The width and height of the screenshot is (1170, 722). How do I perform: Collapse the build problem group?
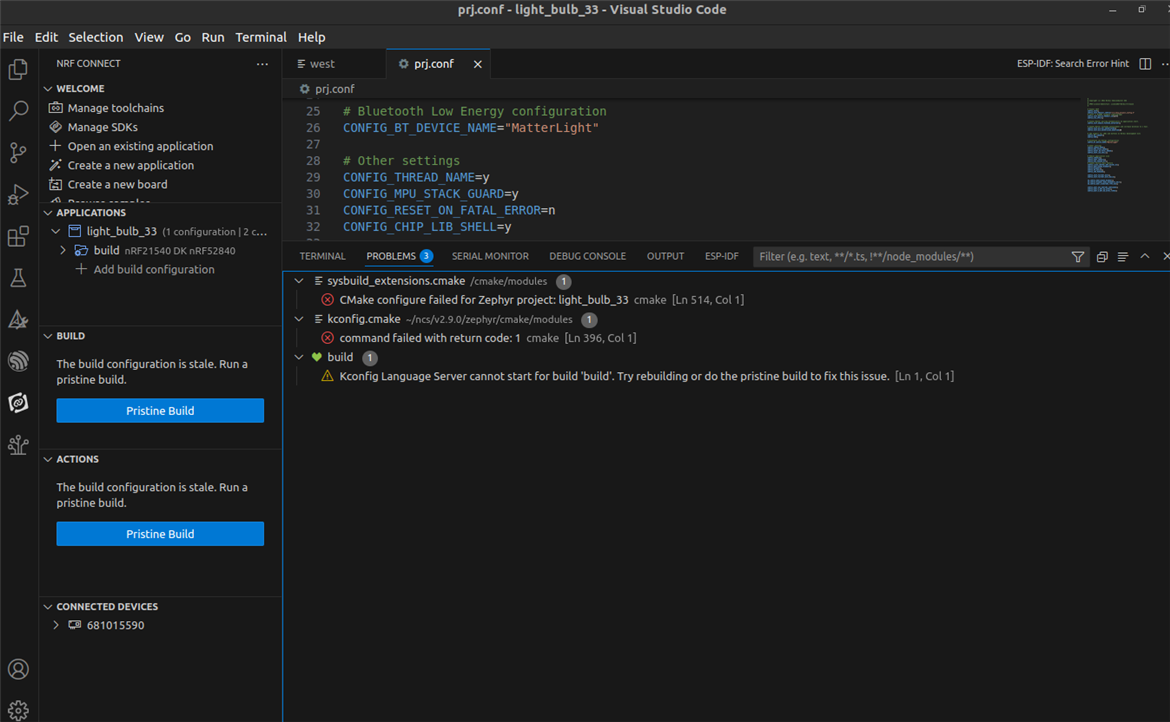click(299, 357)
